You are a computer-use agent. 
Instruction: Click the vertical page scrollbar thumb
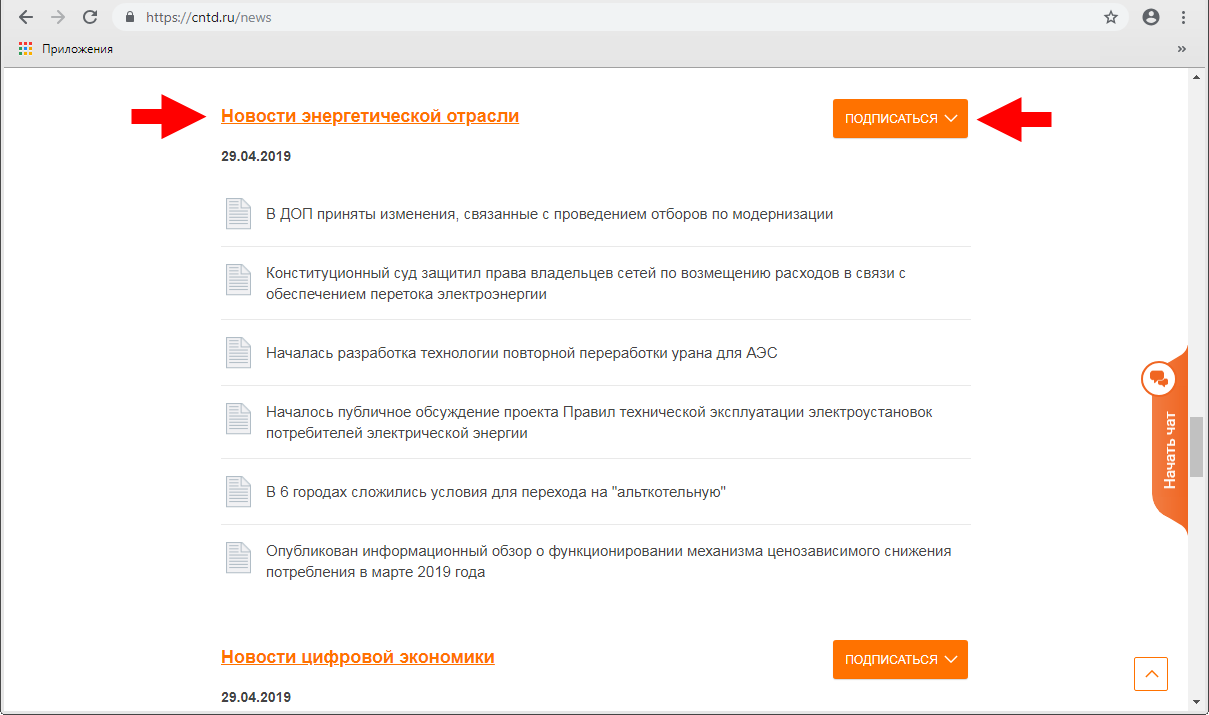click(x=1196, y=449)
